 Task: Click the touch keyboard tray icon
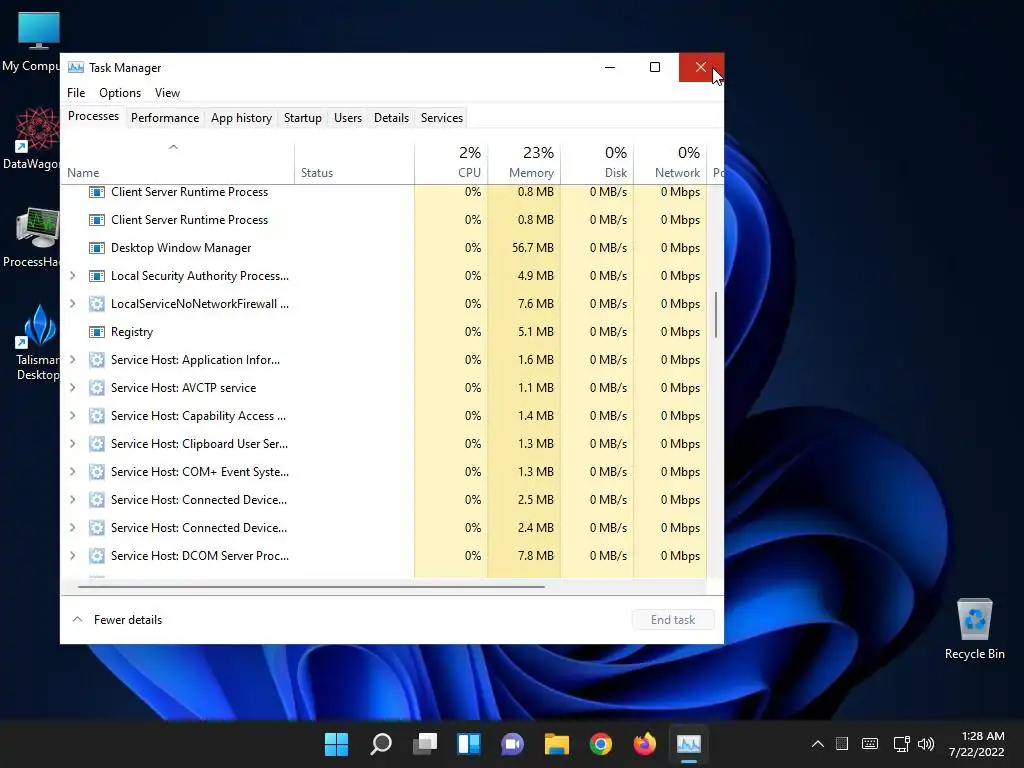point(870,744)
